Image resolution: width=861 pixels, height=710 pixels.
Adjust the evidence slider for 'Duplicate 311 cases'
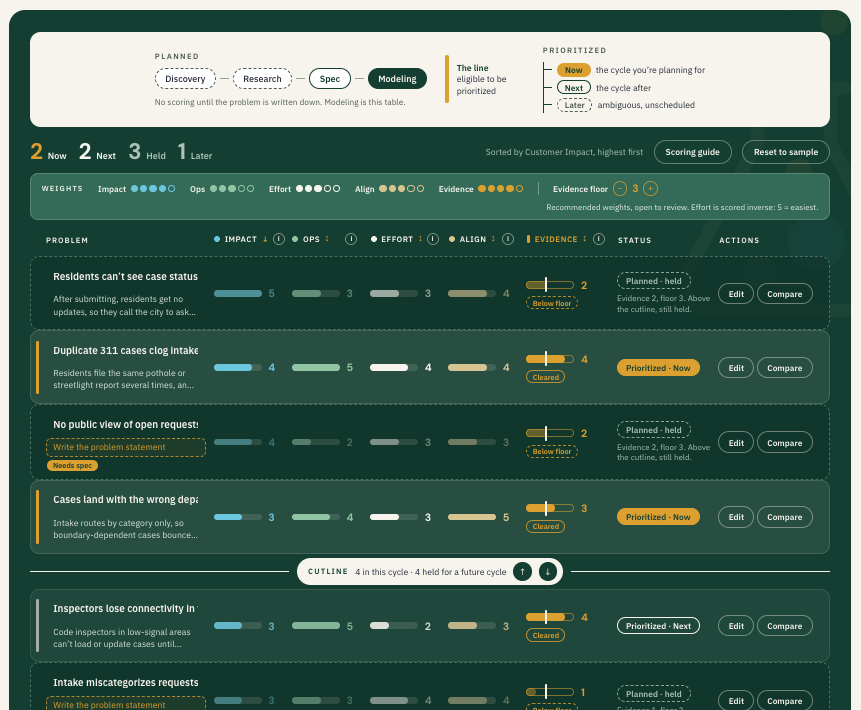pyautogui.click(x=550, y=359)
